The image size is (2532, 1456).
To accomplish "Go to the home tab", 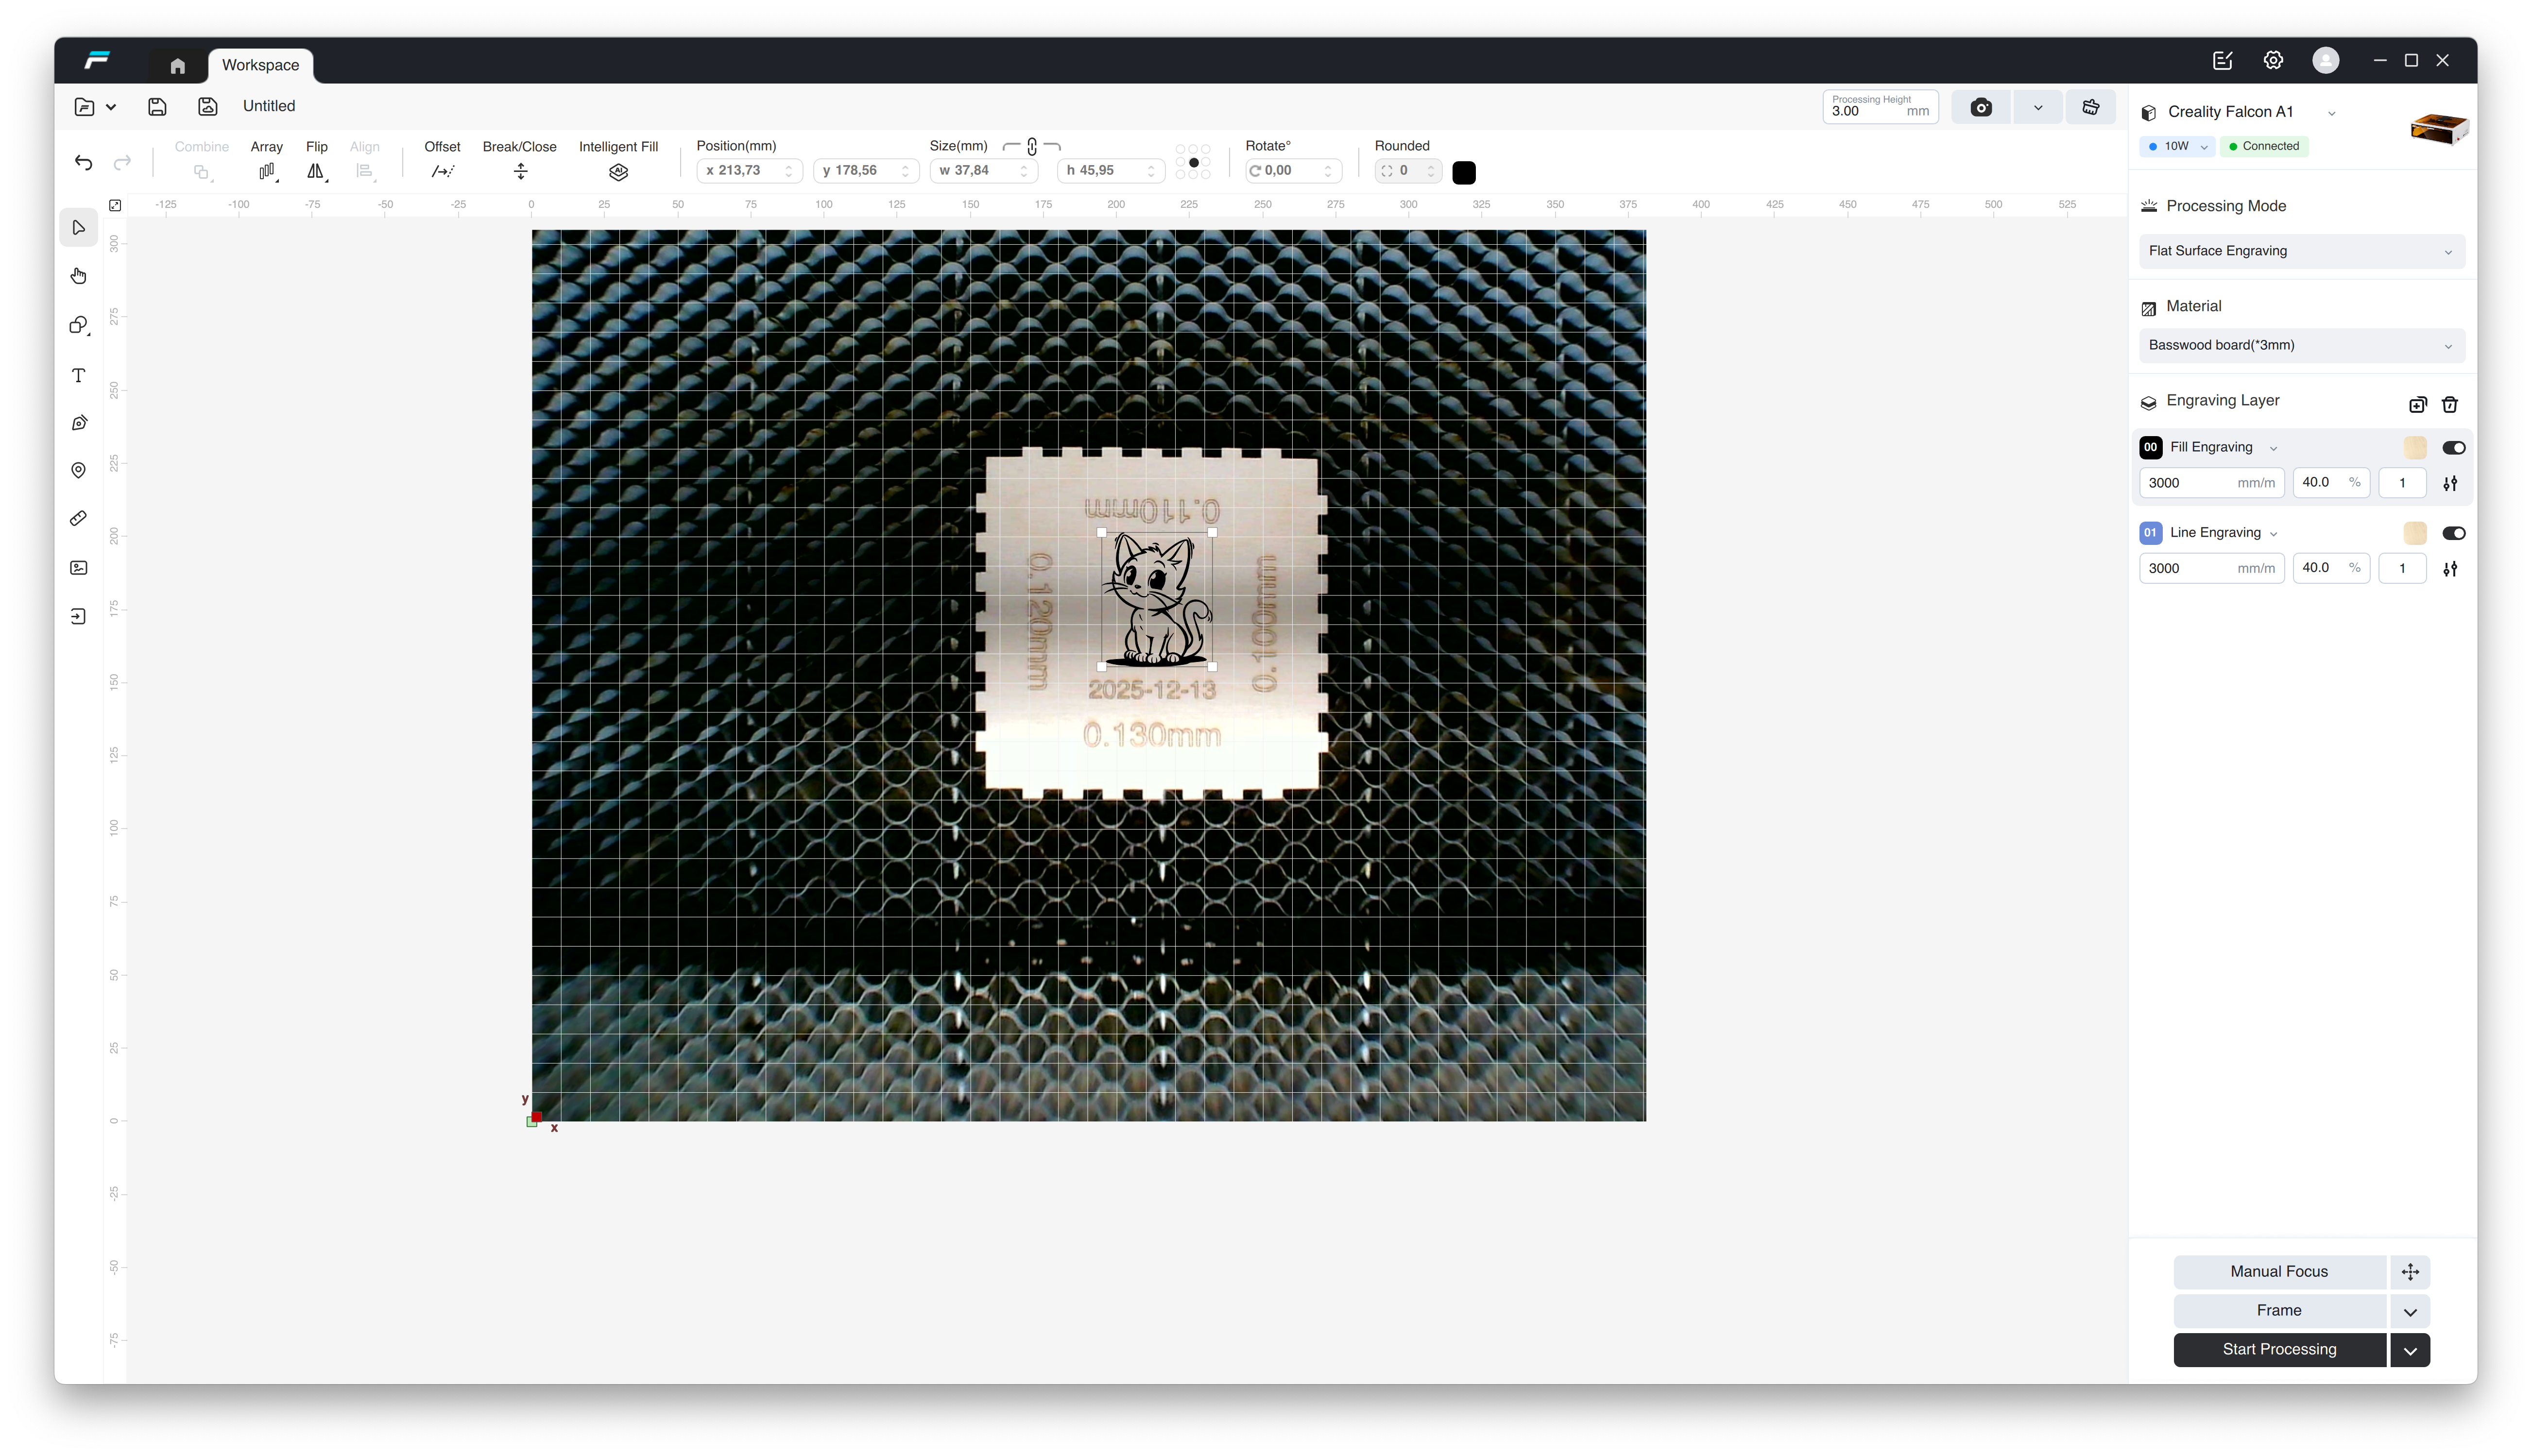I will point(178,66).
